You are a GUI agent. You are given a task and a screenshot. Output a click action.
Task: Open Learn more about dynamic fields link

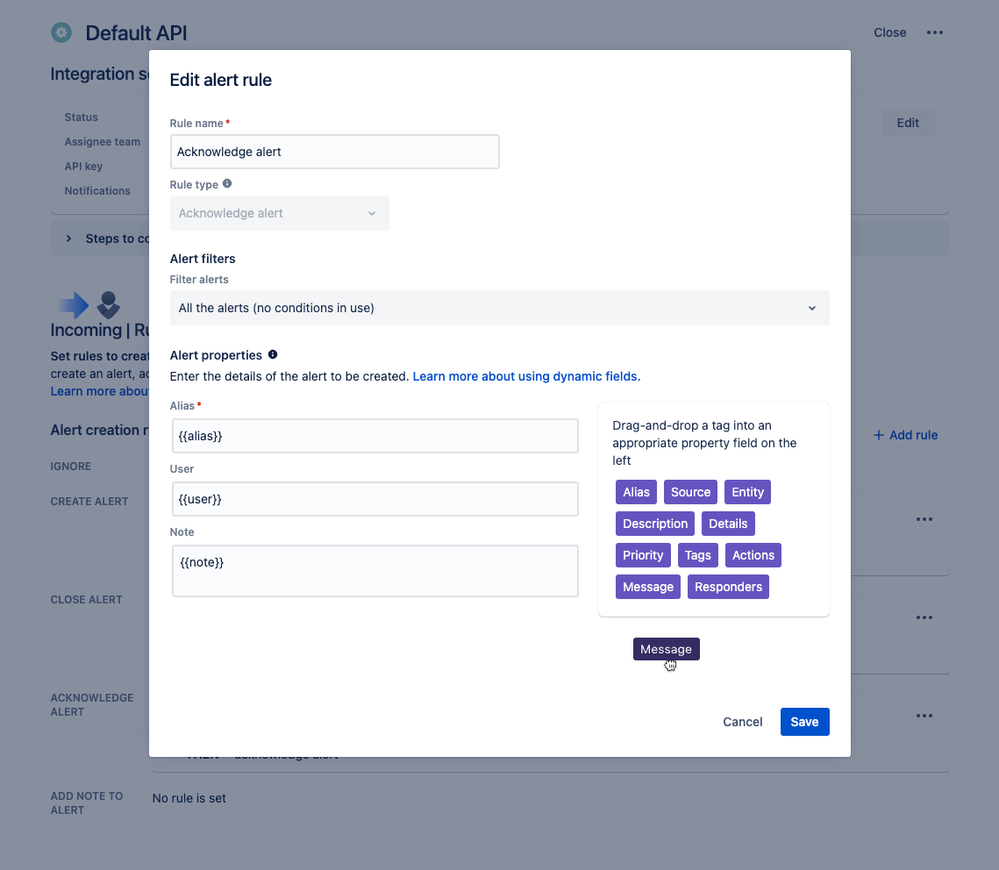pyautogui.click(x=526, y=376)
